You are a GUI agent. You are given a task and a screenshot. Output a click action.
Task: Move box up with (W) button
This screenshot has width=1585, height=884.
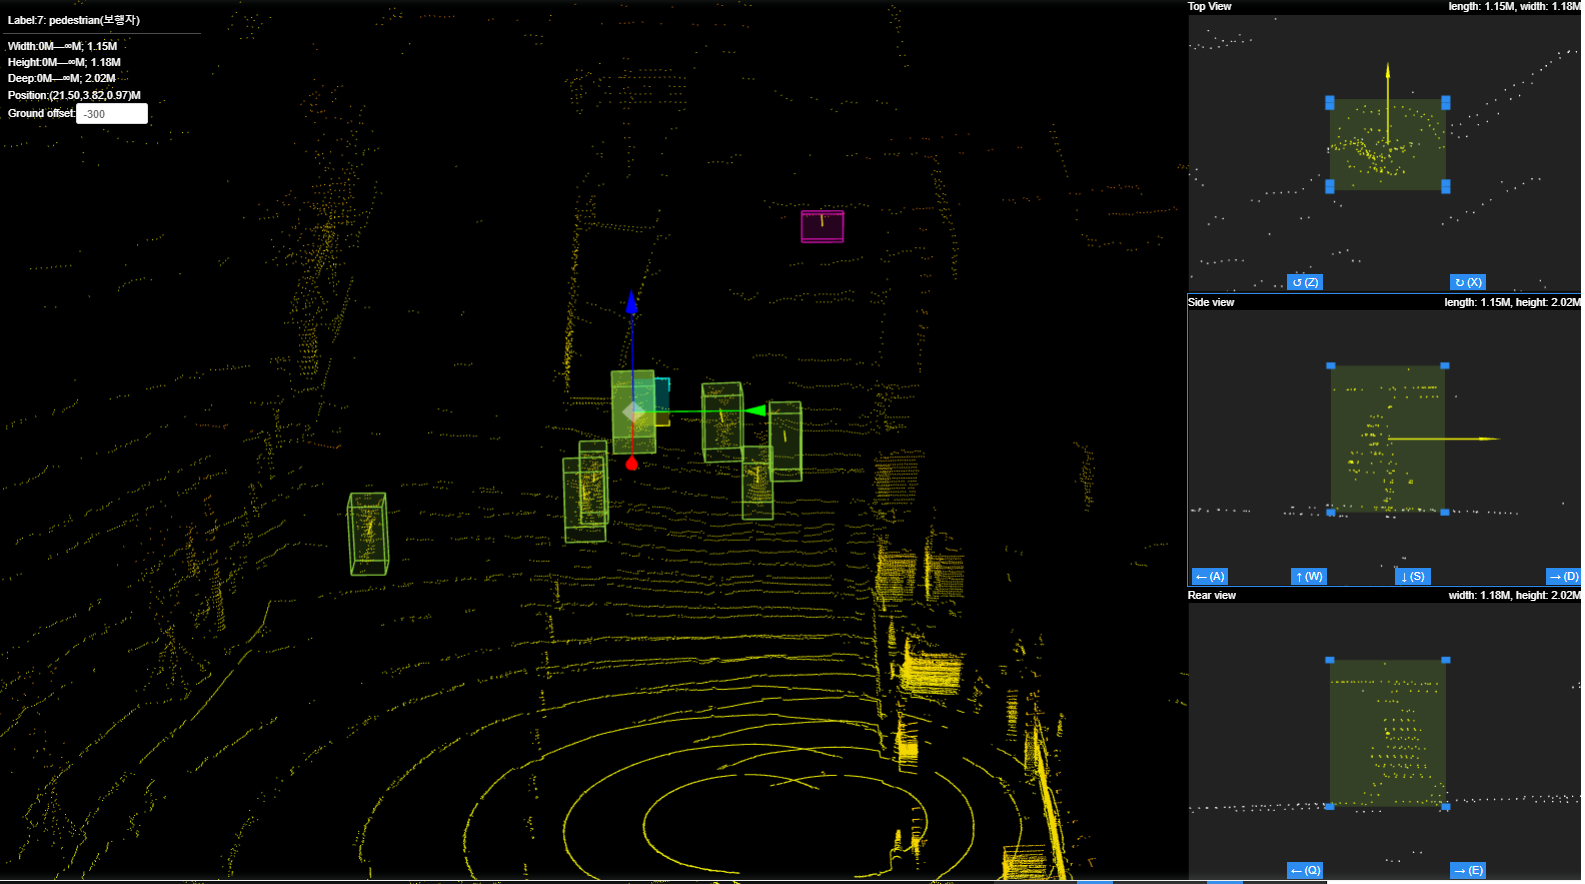point(1308,576)
